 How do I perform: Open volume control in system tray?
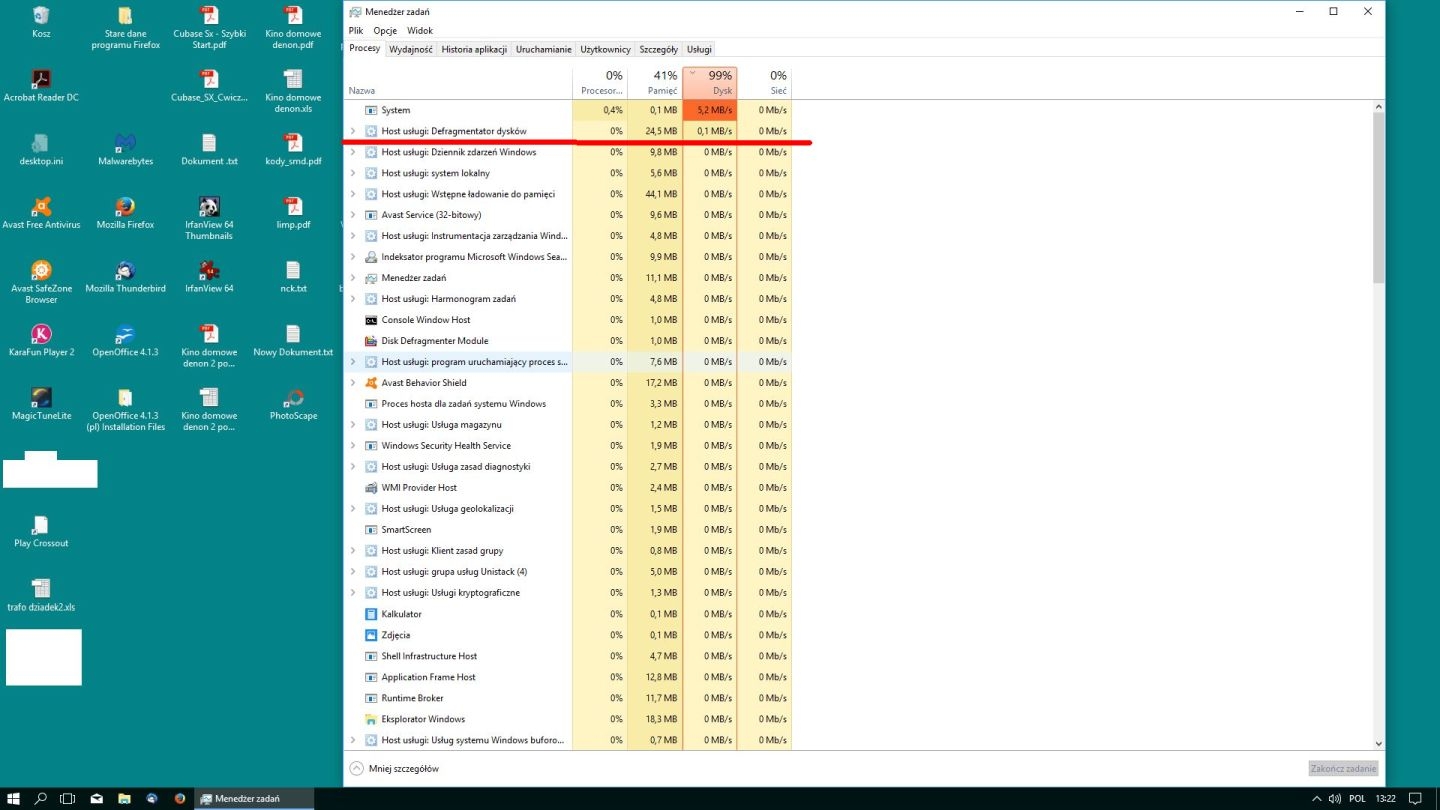point(1334,798)
